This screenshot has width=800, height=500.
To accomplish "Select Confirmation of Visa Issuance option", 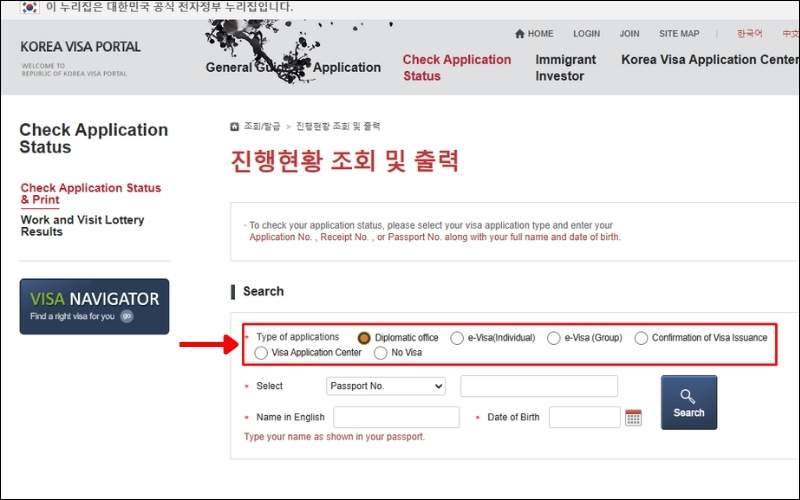I will [641, 338].
